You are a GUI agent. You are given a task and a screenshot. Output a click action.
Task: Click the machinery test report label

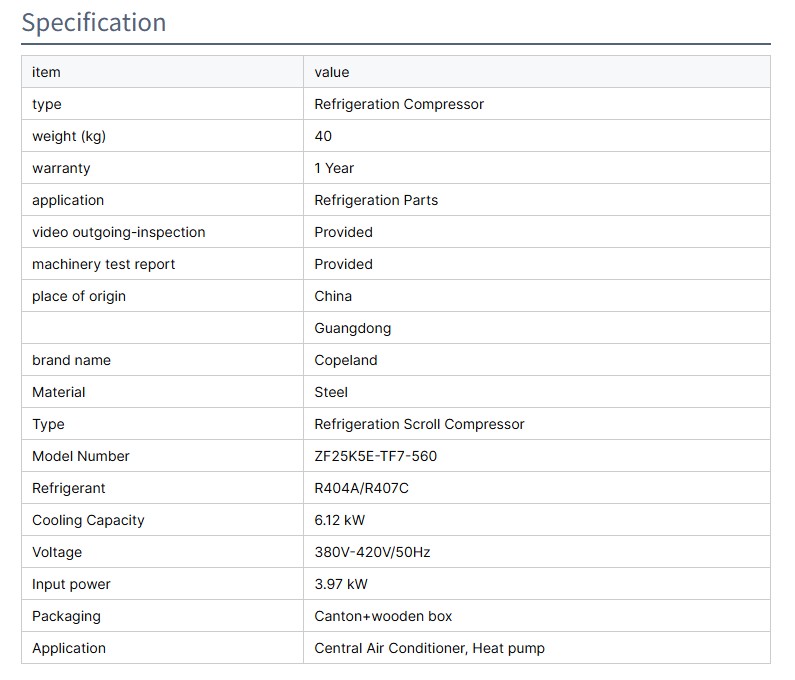pyautogui.click(x=103, y=264)
